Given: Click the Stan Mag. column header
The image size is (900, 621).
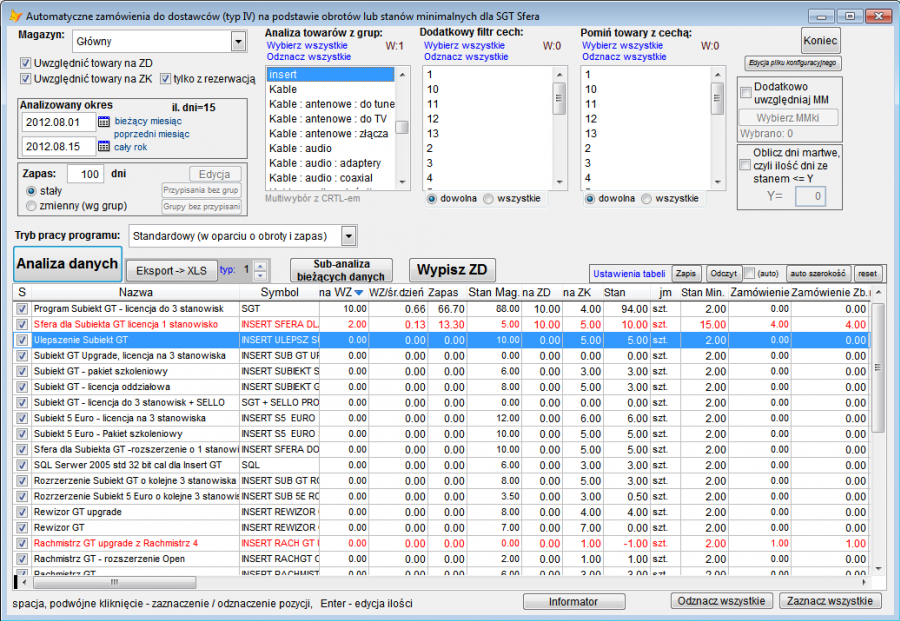Looking at the screenshot, I should pos(493,292).
